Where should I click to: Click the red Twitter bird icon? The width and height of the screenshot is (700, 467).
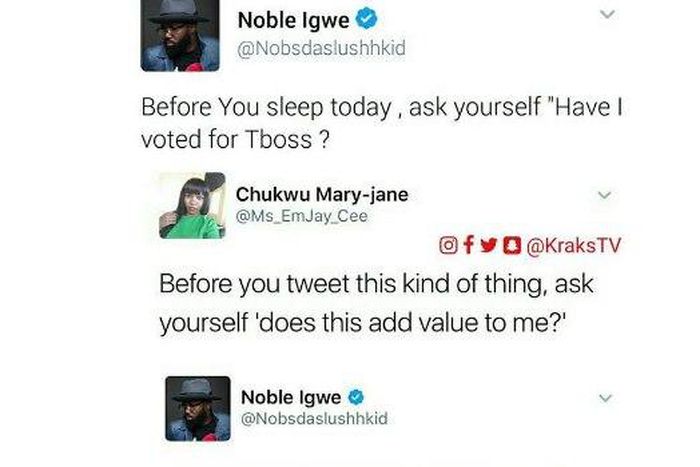(487, 245)
